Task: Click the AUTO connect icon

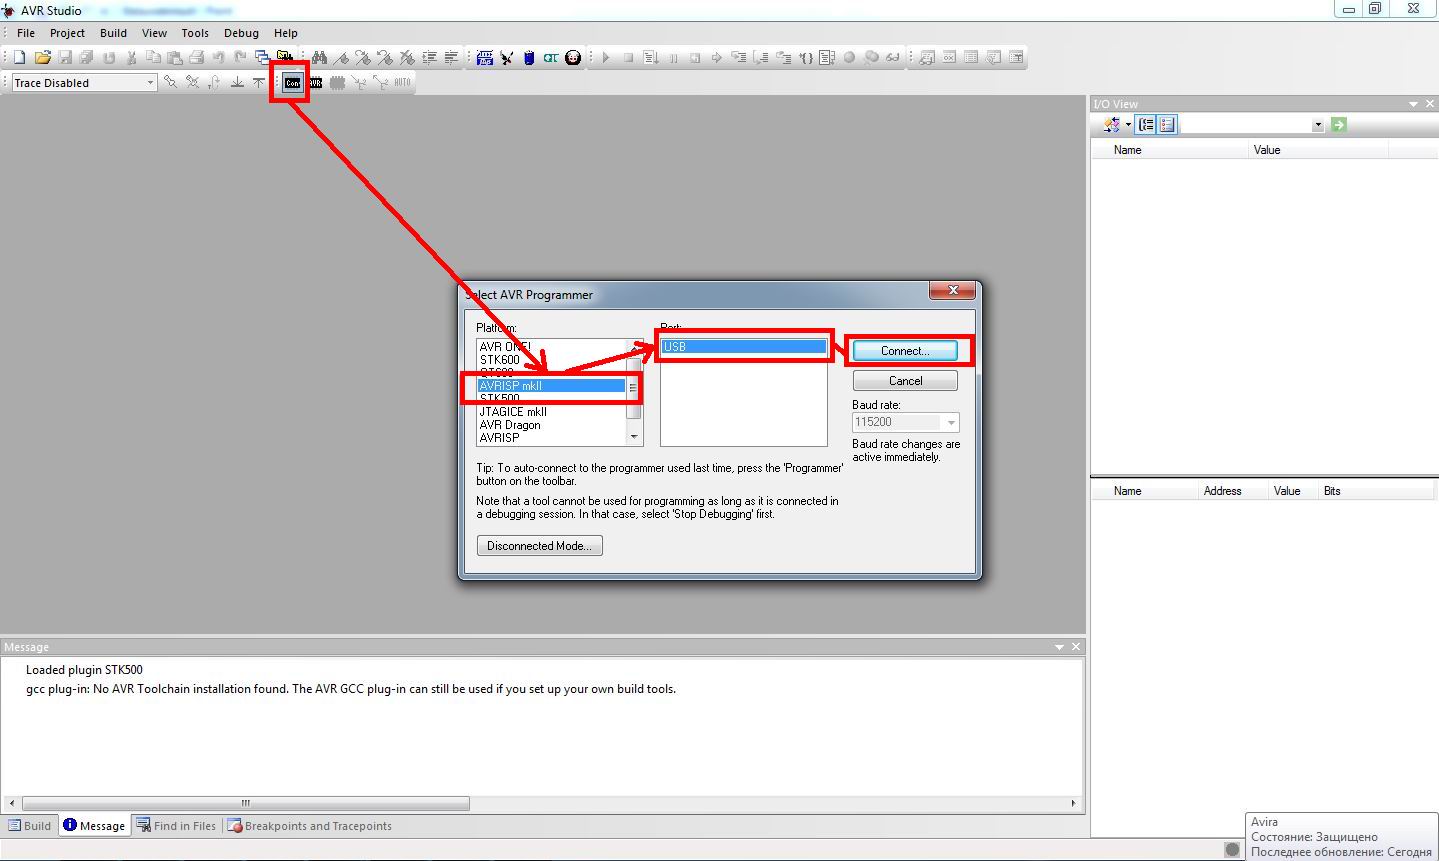Action: tap(402, 83)
